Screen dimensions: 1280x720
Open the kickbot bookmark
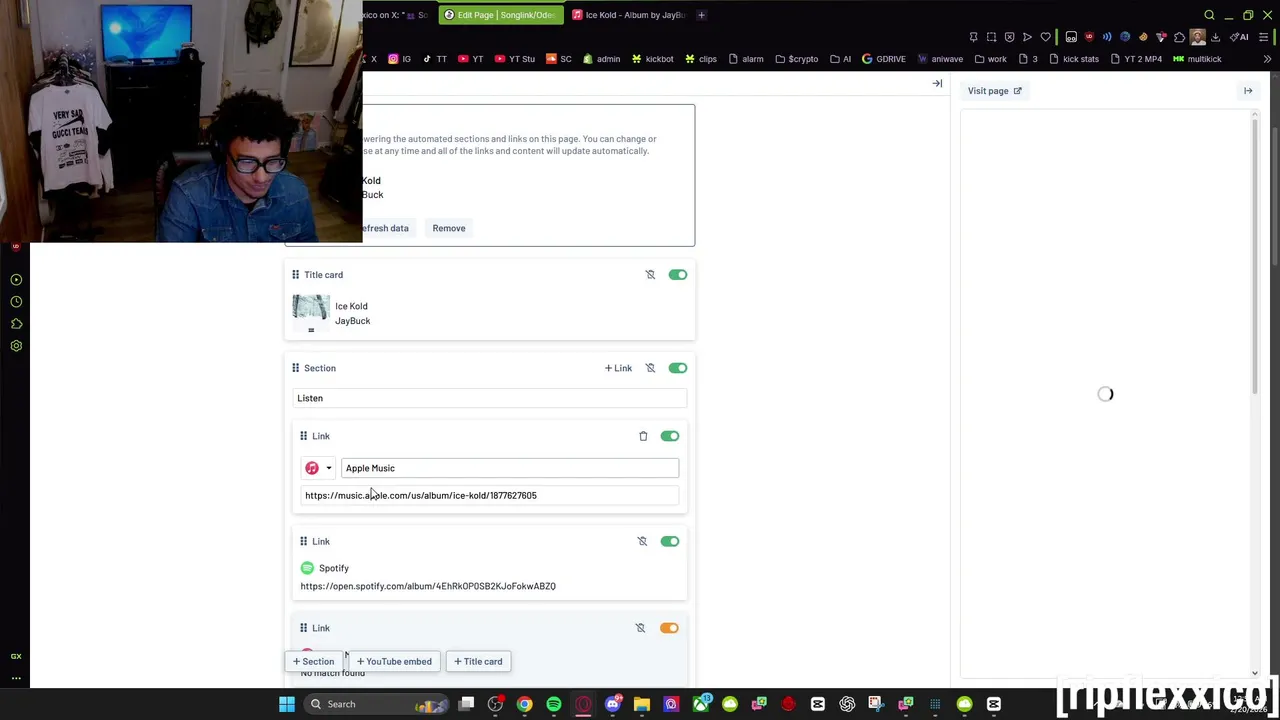pyautogui.click(x=652, y=59)
